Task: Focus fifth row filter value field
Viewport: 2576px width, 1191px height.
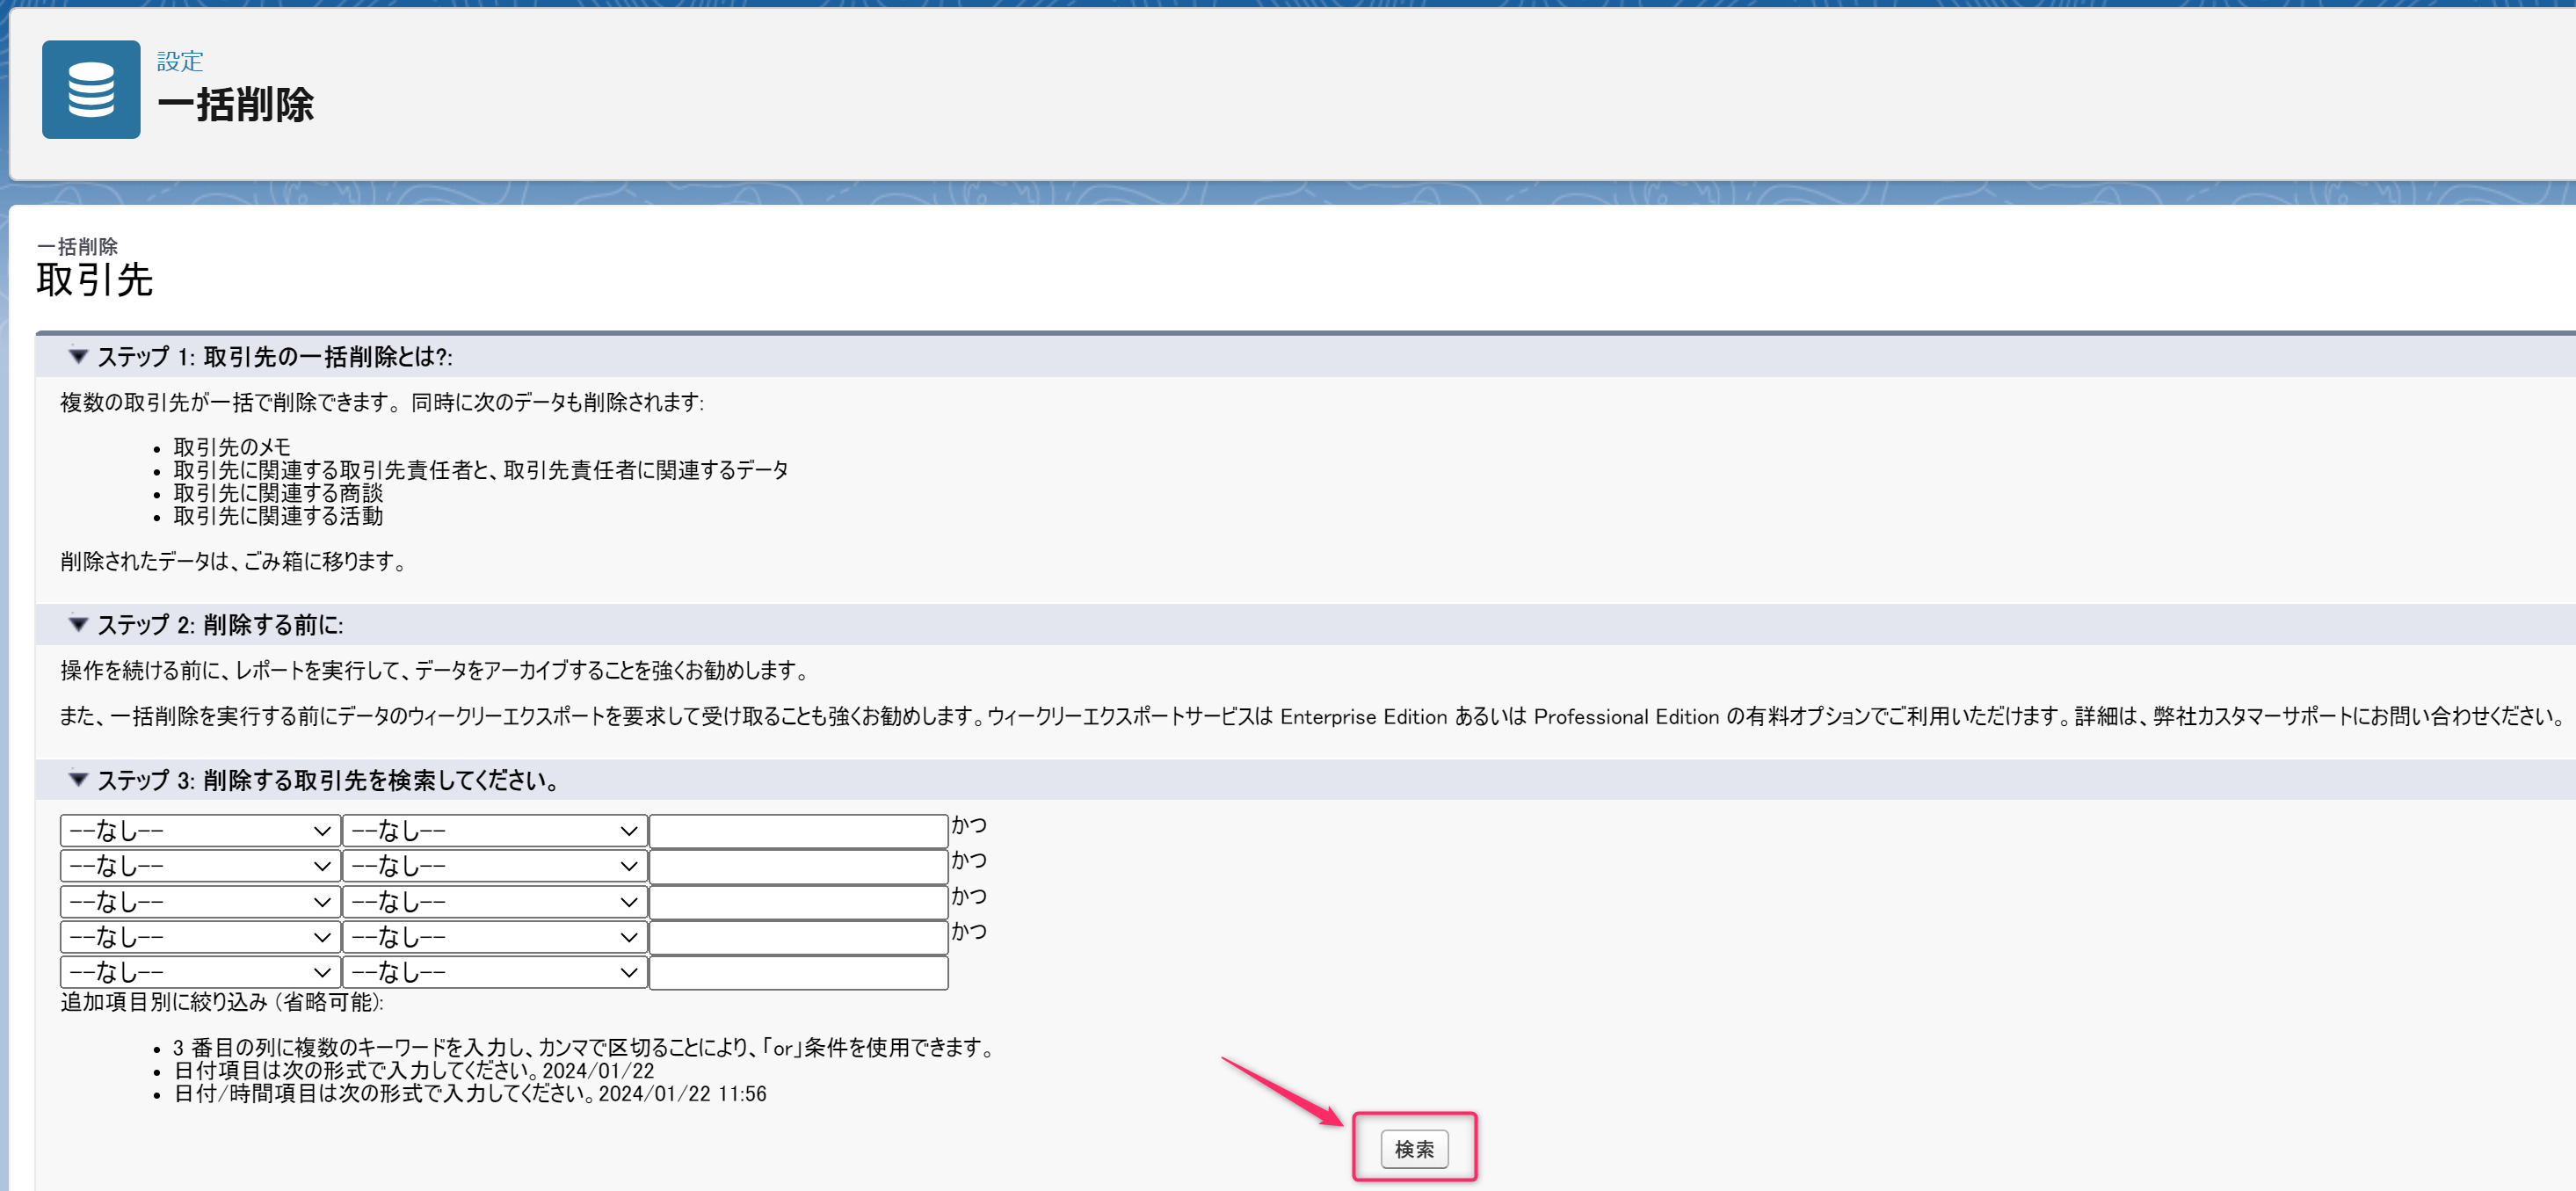Action: pyautogui.click(x=798, y=972)
